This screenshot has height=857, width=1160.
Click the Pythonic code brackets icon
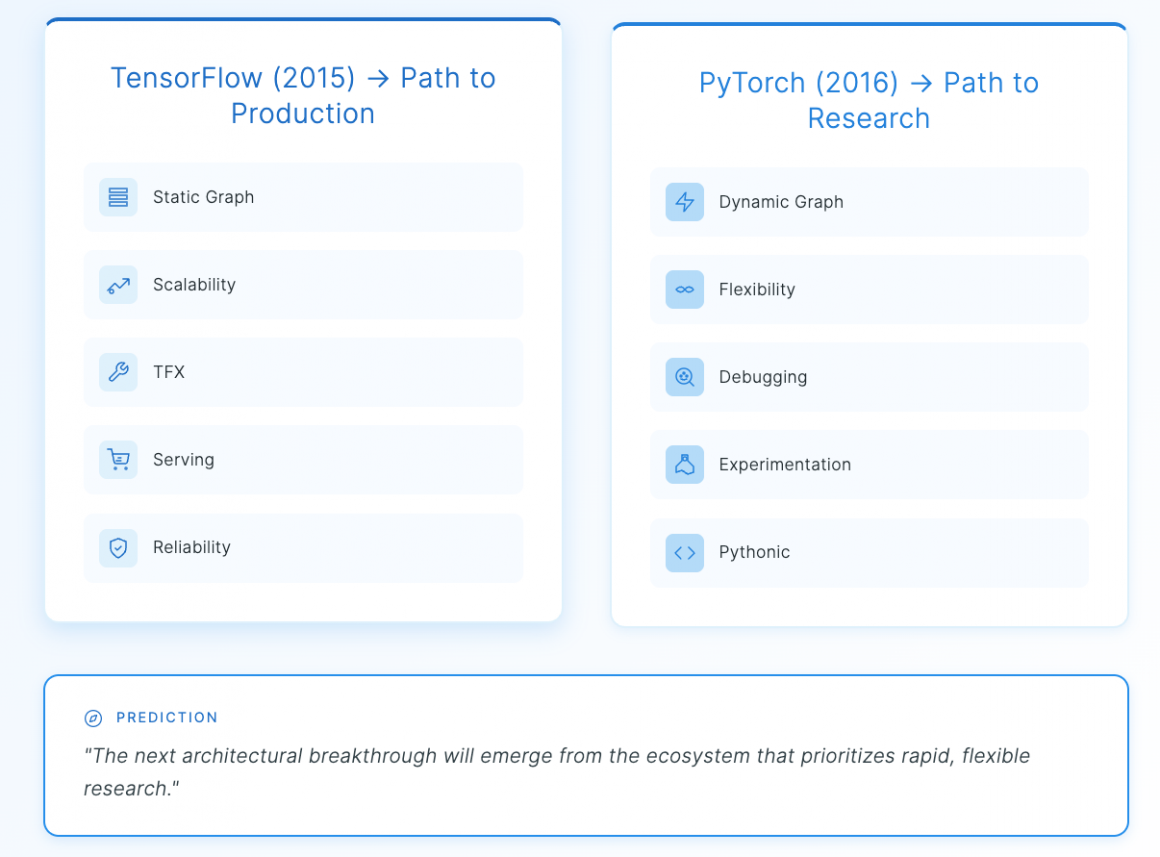pos(685,552)
